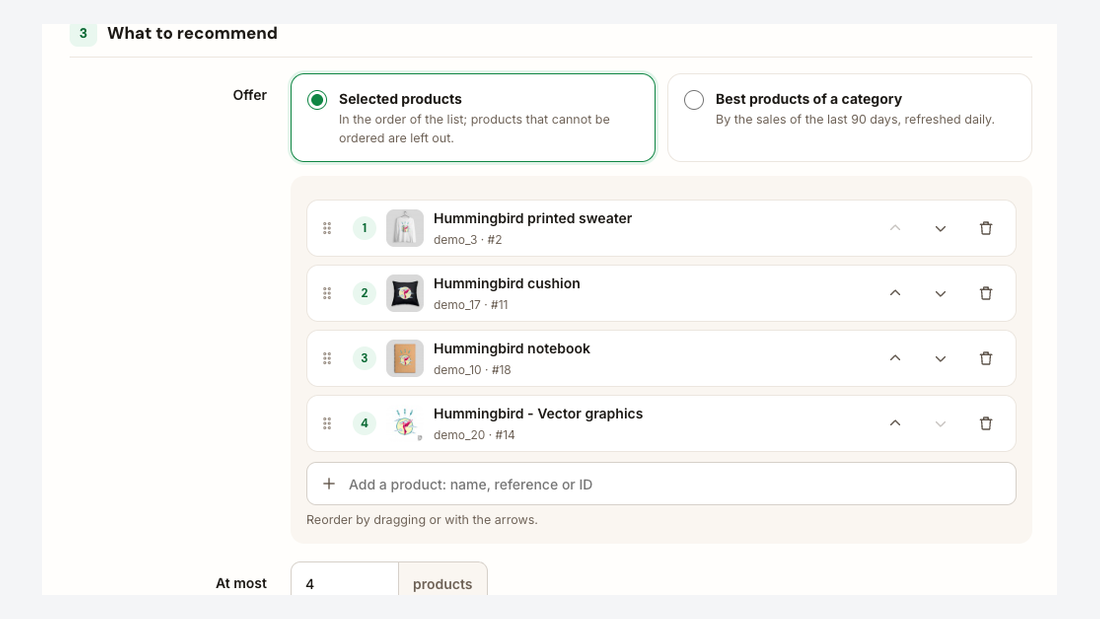
Task: Click position badge 1 of the sweater row
Action: click(x=364, y=228)
